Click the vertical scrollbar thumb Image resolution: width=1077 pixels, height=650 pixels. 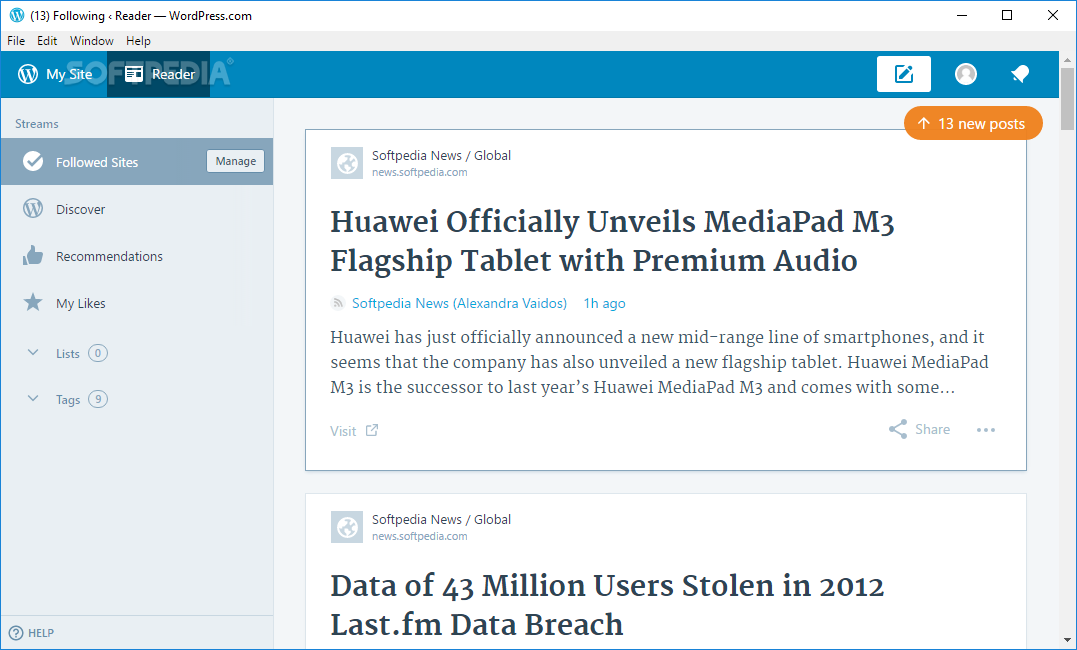(1067, 99)
